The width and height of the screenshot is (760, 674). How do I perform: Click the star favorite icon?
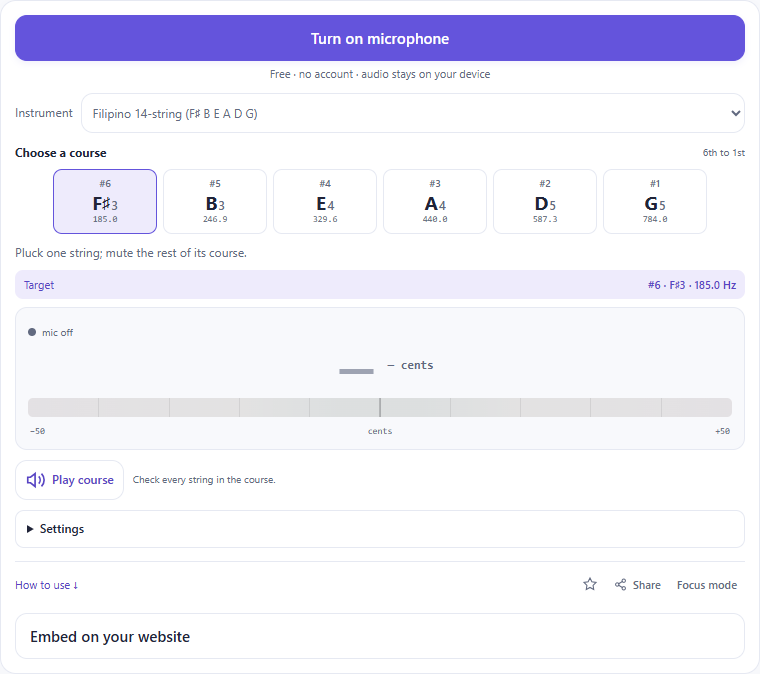point(589,584)
